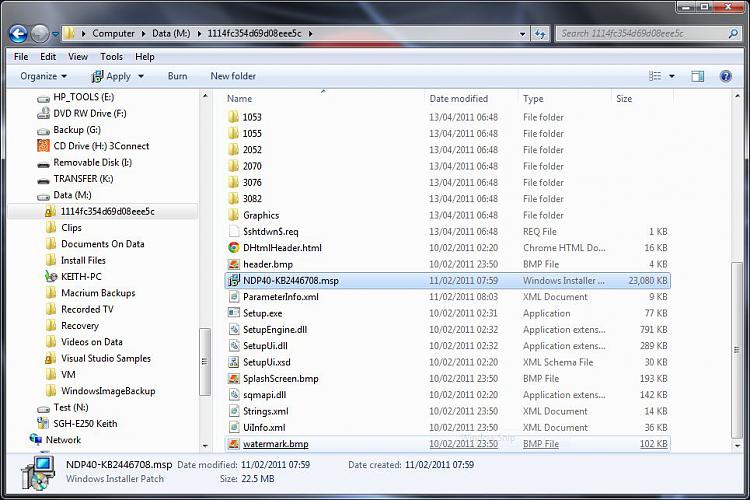Select DHtmlHeader.html Chrome file icon
This screenshot has width=750, height=500.
click(233, 248)
